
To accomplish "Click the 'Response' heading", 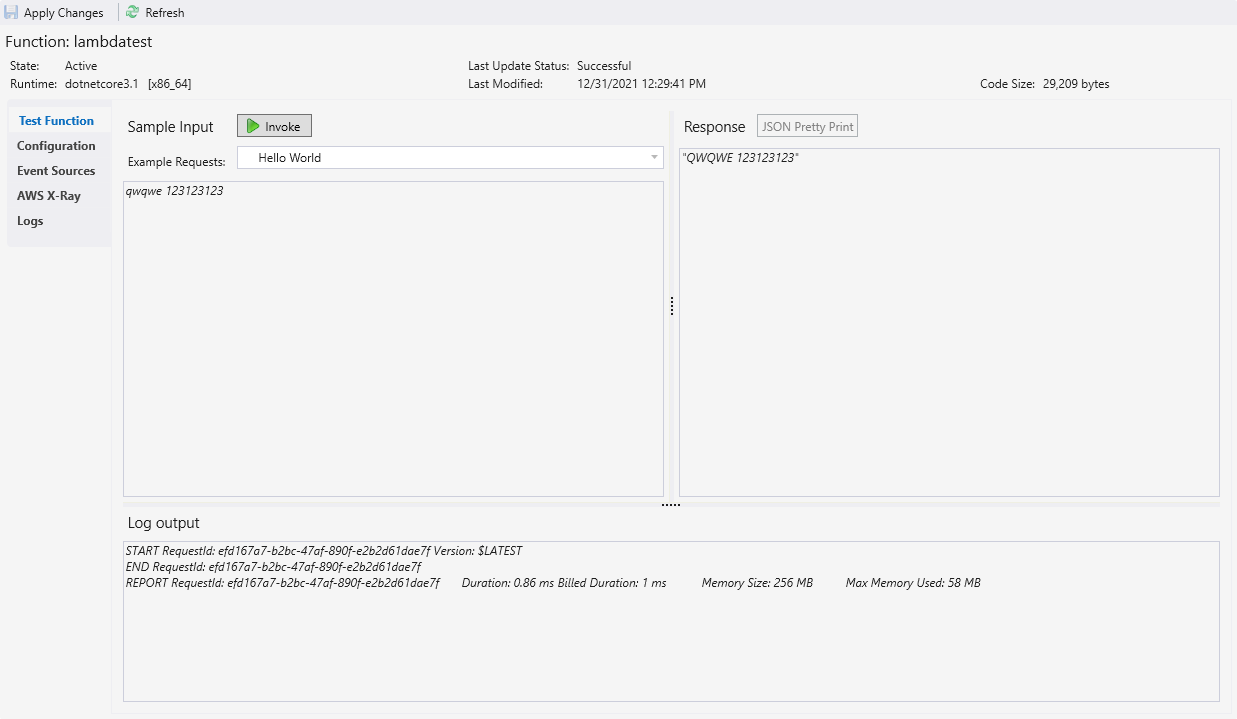I will [714, 127].
